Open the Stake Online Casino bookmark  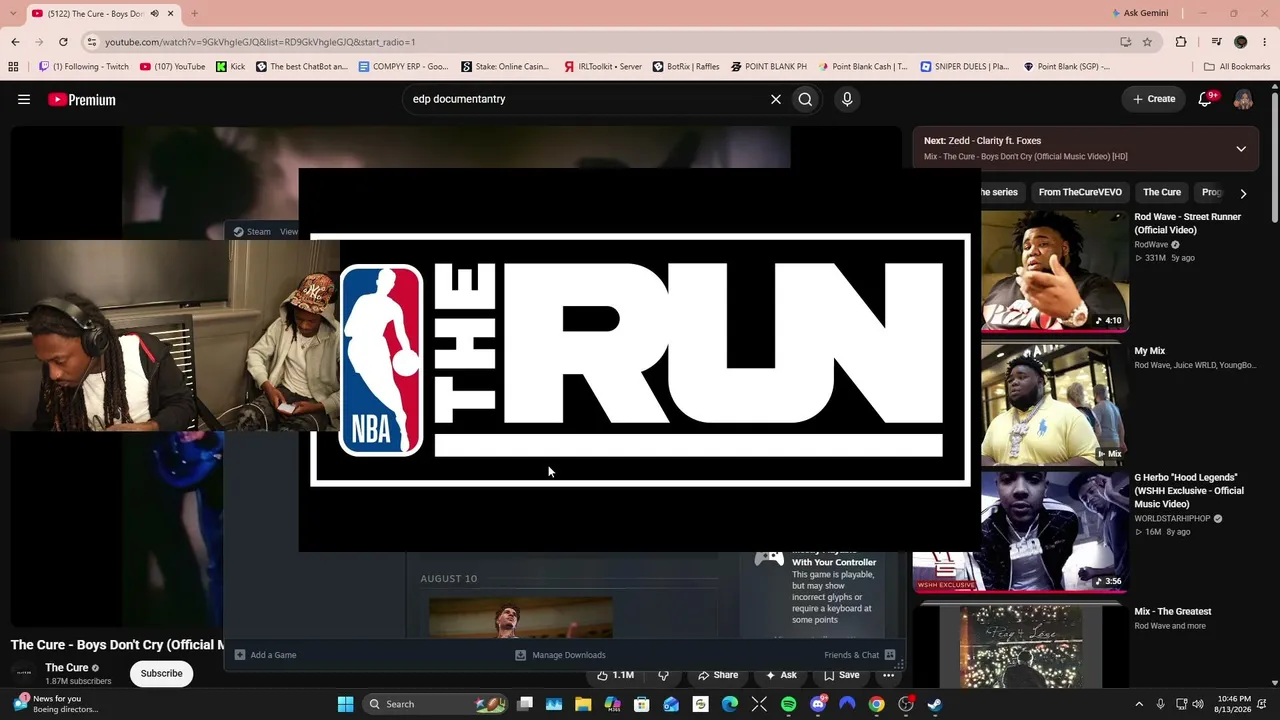[505, 67]
